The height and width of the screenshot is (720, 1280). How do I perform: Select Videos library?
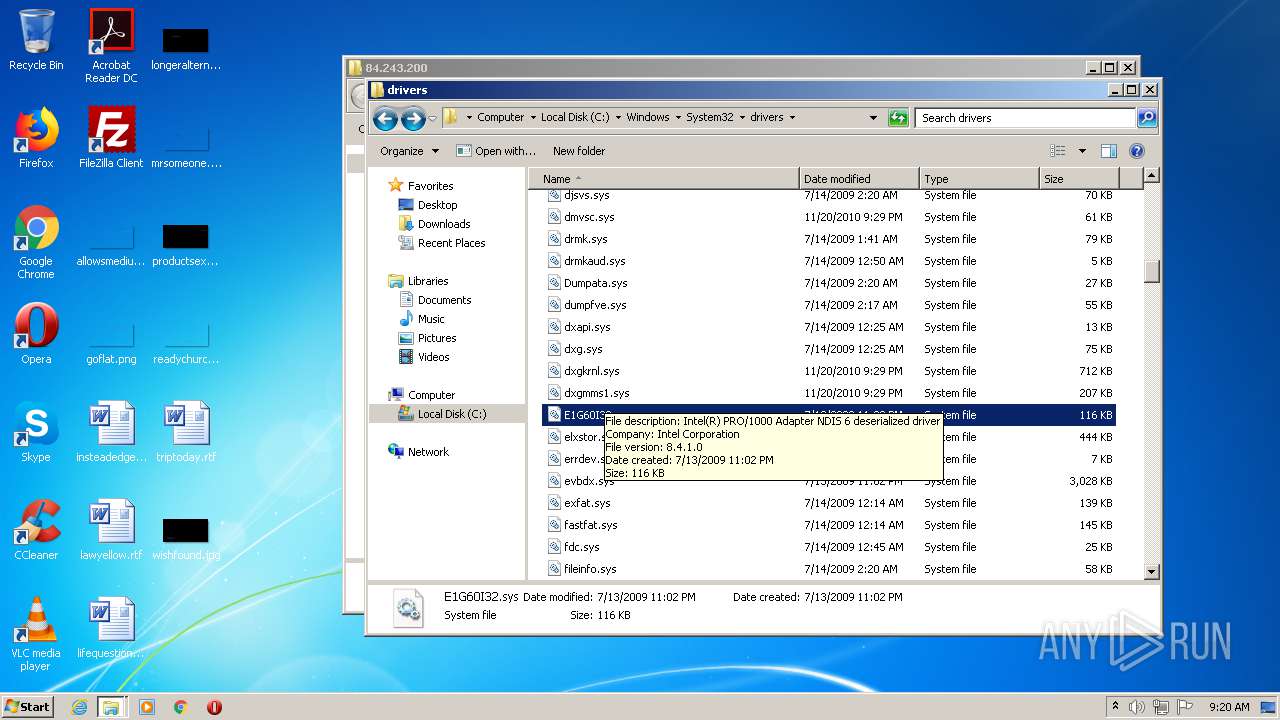coord(433,357)
